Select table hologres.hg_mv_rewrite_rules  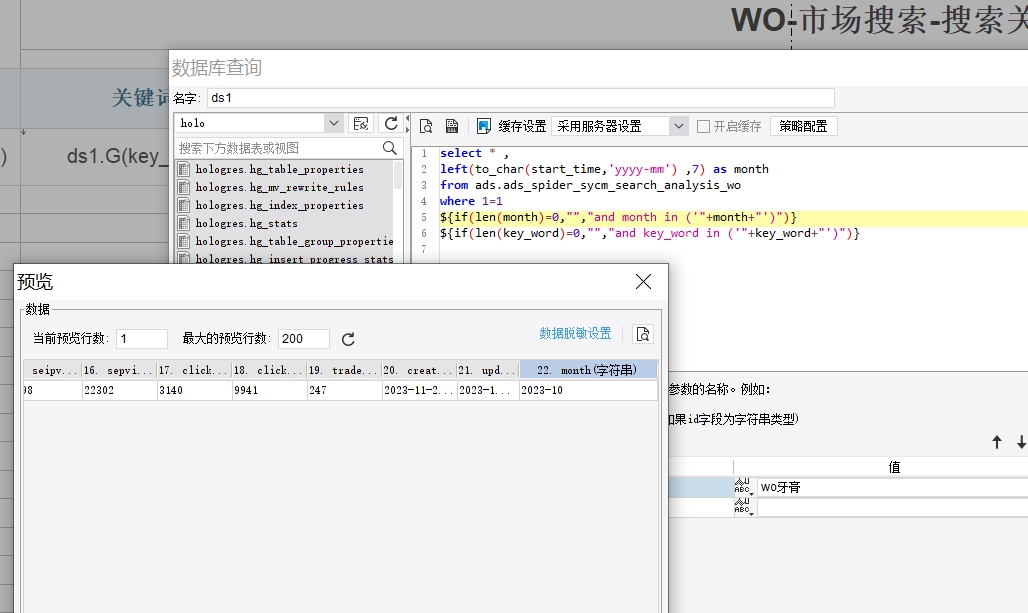point(279,187)
